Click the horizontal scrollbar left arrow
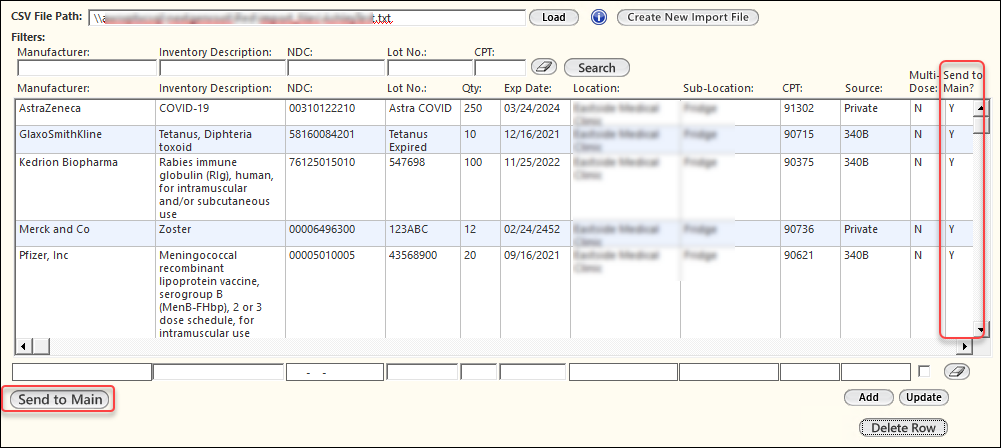1001x448 pixels. pos(24,347)
